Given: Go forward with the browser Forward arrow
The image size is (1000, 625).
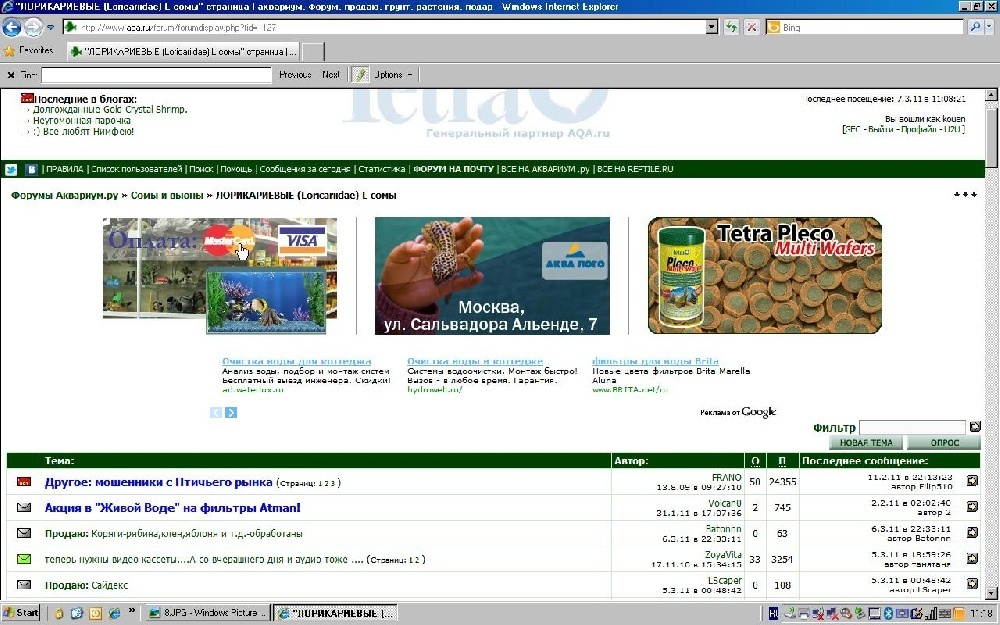Looking at the screenshot, I should pos(33,27).
